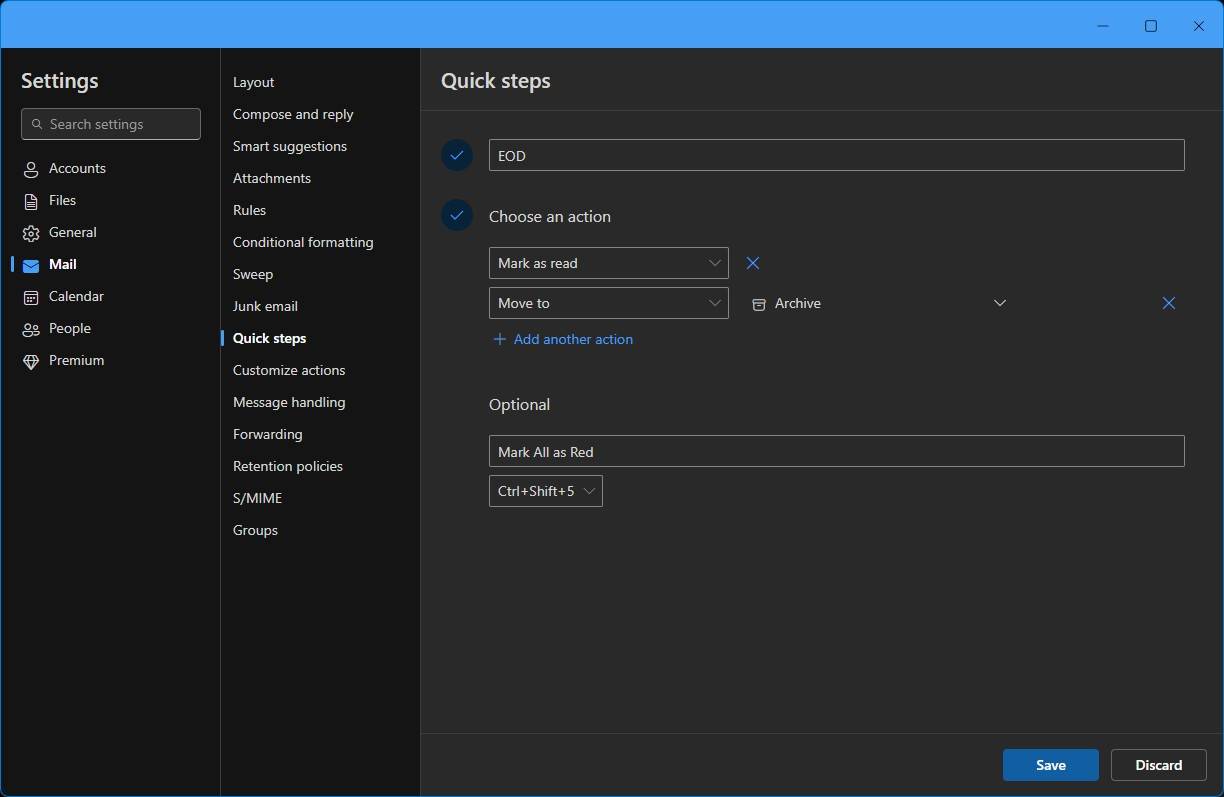Open the Ctrl+Shift+5 shortcut dropdown
1224x797 pixels.
tap(545, 491)
